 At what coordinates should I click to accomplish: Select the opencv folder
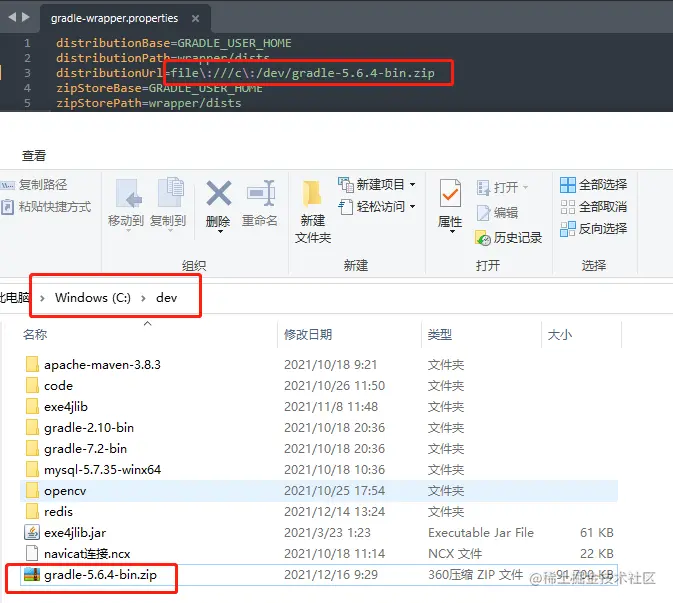tap(65, 491)
